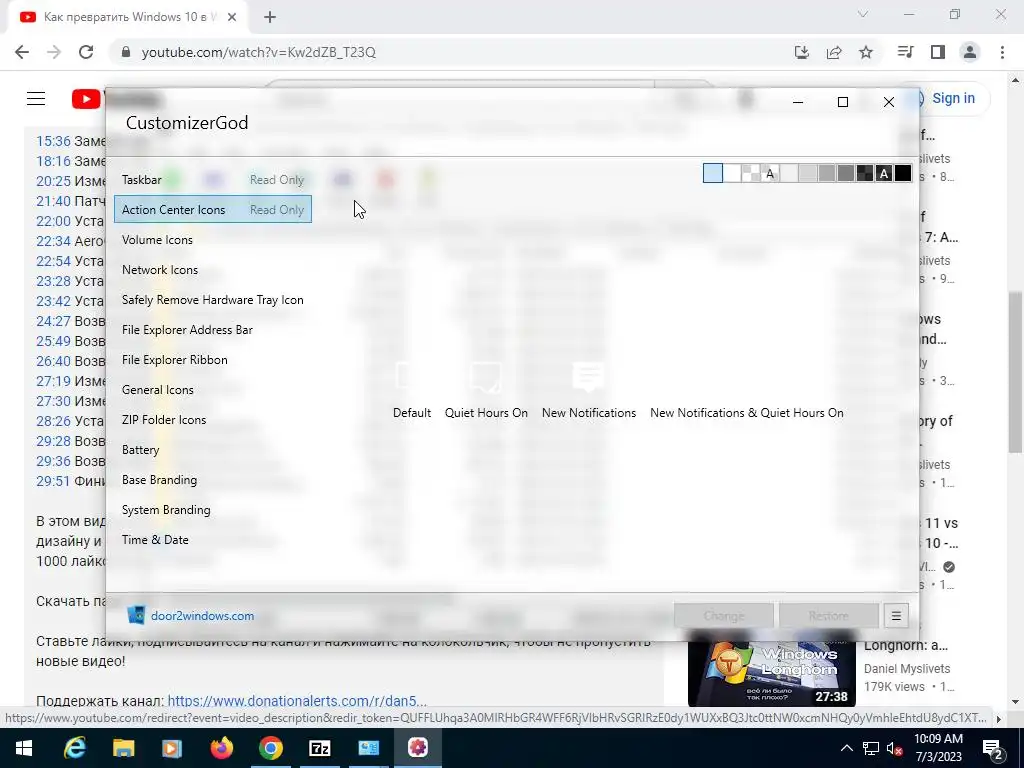Select the New Notifications icon
This screenshot has width=1024, height=768.
pos(588,377)
